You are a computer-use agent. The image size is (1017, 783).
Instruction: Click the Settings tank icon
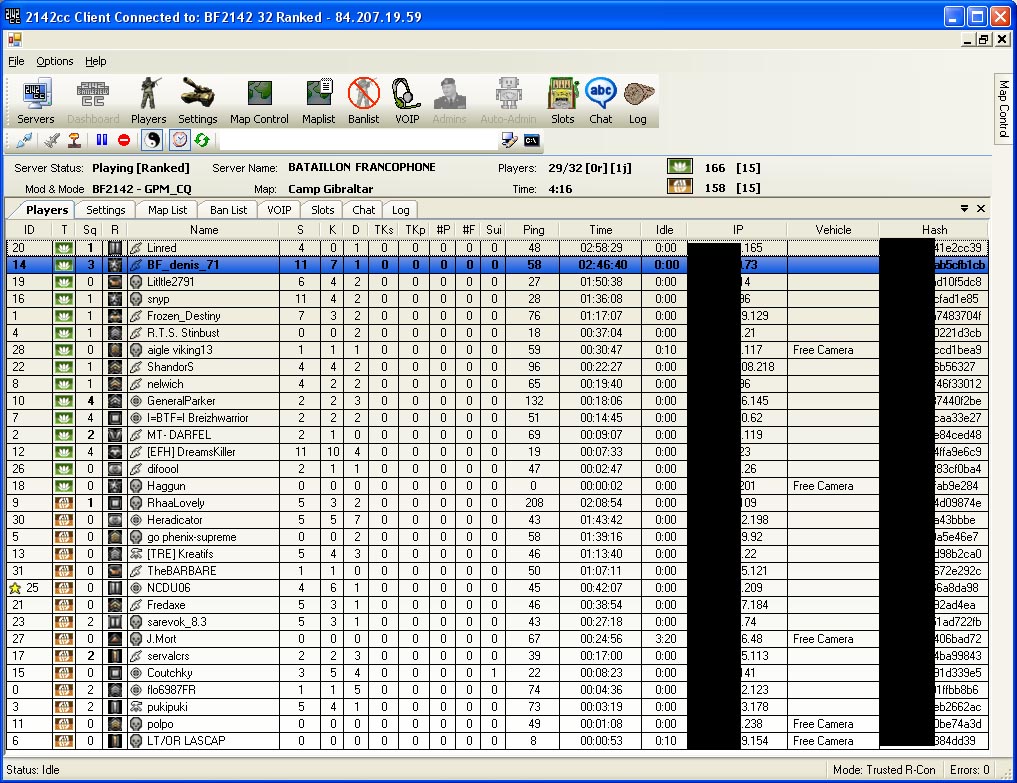tap(198, 102)
